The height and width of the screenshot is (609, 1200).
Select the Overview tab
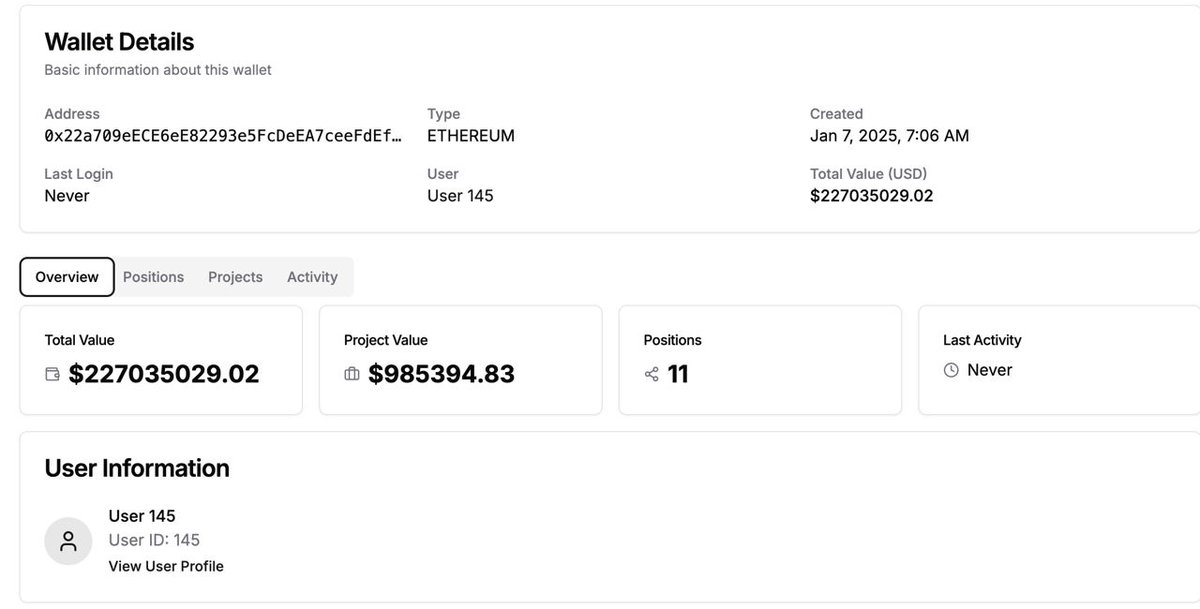click(67, 277)
